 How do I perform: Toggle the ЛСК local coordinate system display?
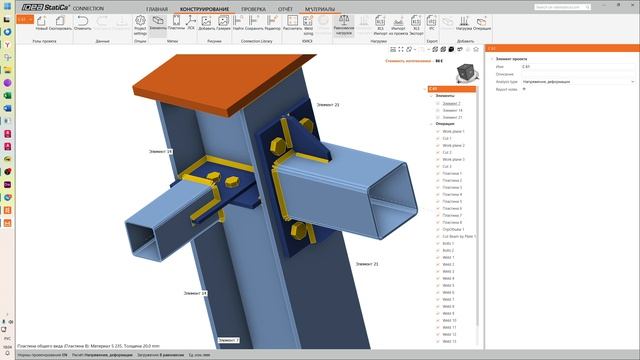coord(191,23)
